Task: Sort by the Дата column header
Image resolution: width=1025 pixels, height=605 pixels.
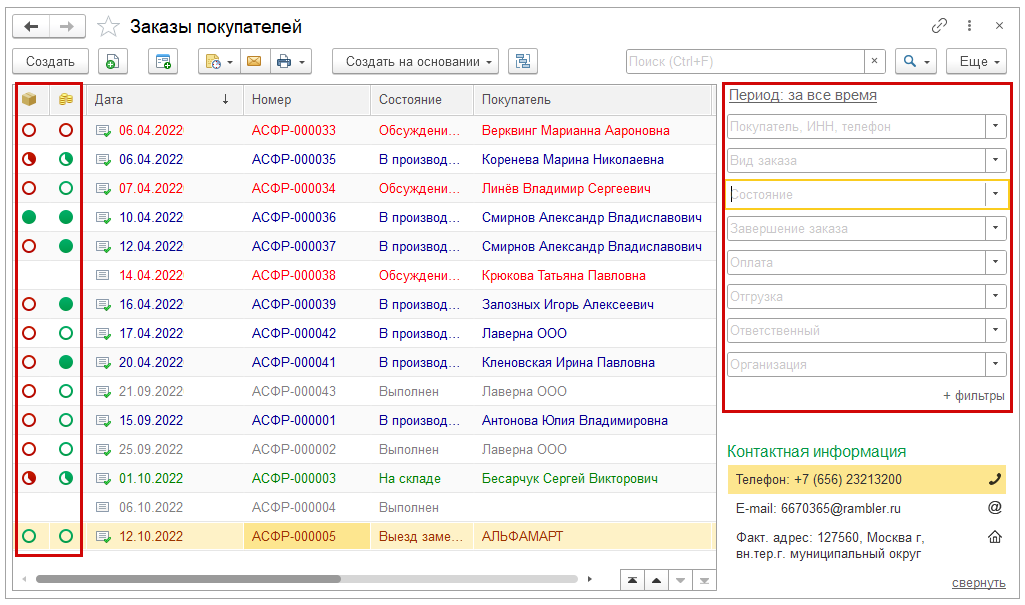Action: [164, 99]
